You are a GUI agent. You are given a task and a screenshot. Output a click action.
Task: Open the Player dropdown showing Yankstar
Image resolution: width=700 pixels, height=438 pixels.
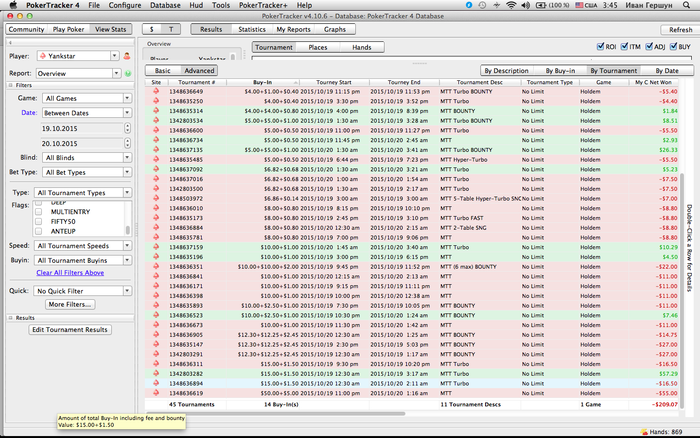[x=79, y=56]
